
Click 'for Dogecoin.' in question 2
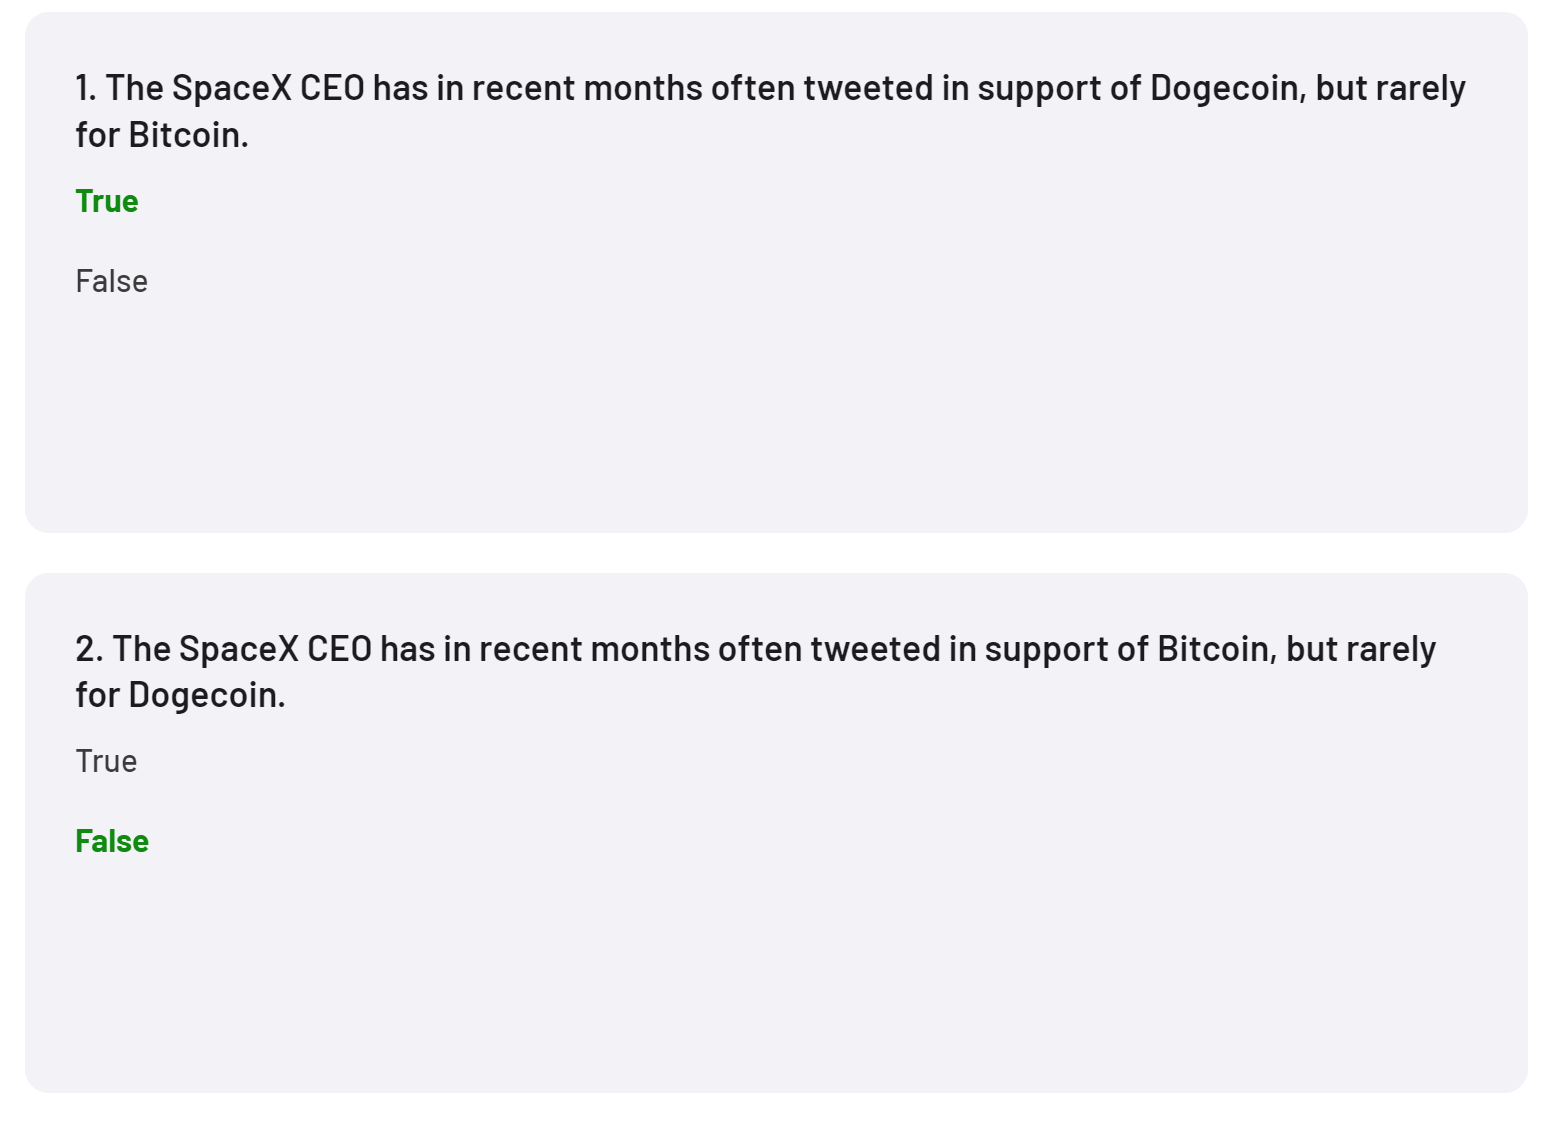click(180, 695)
